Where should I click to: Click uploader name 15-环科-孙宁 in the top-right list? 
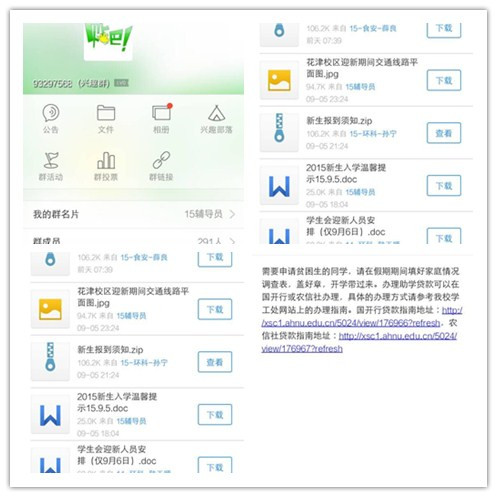373,134
